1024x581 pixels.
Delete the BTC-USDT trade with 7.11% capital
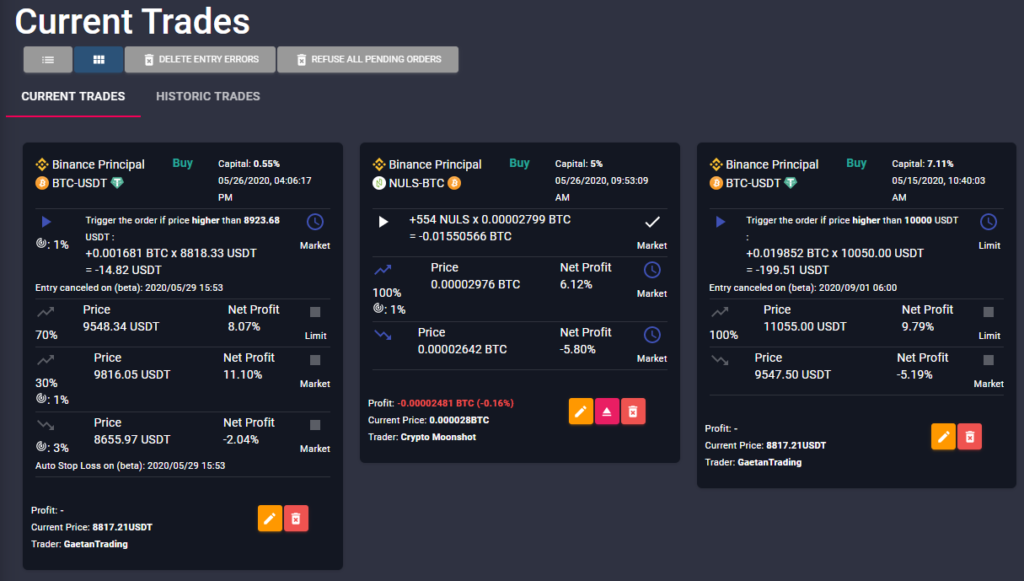click(x=969, y=436)
